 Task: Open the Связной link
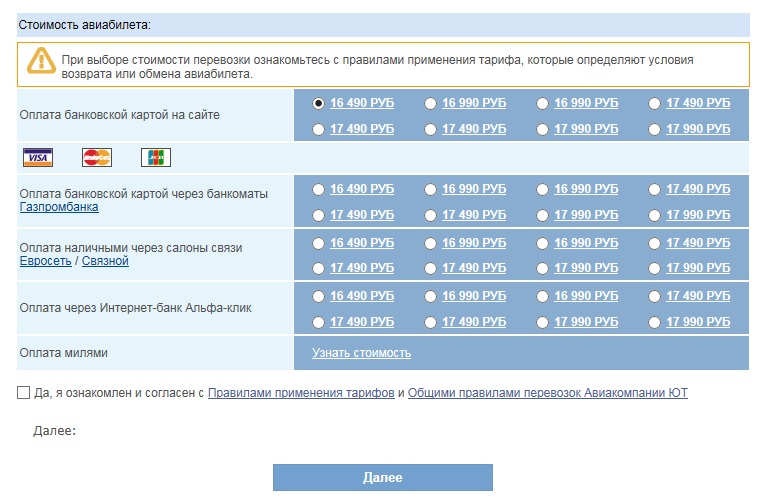[105, 261]
